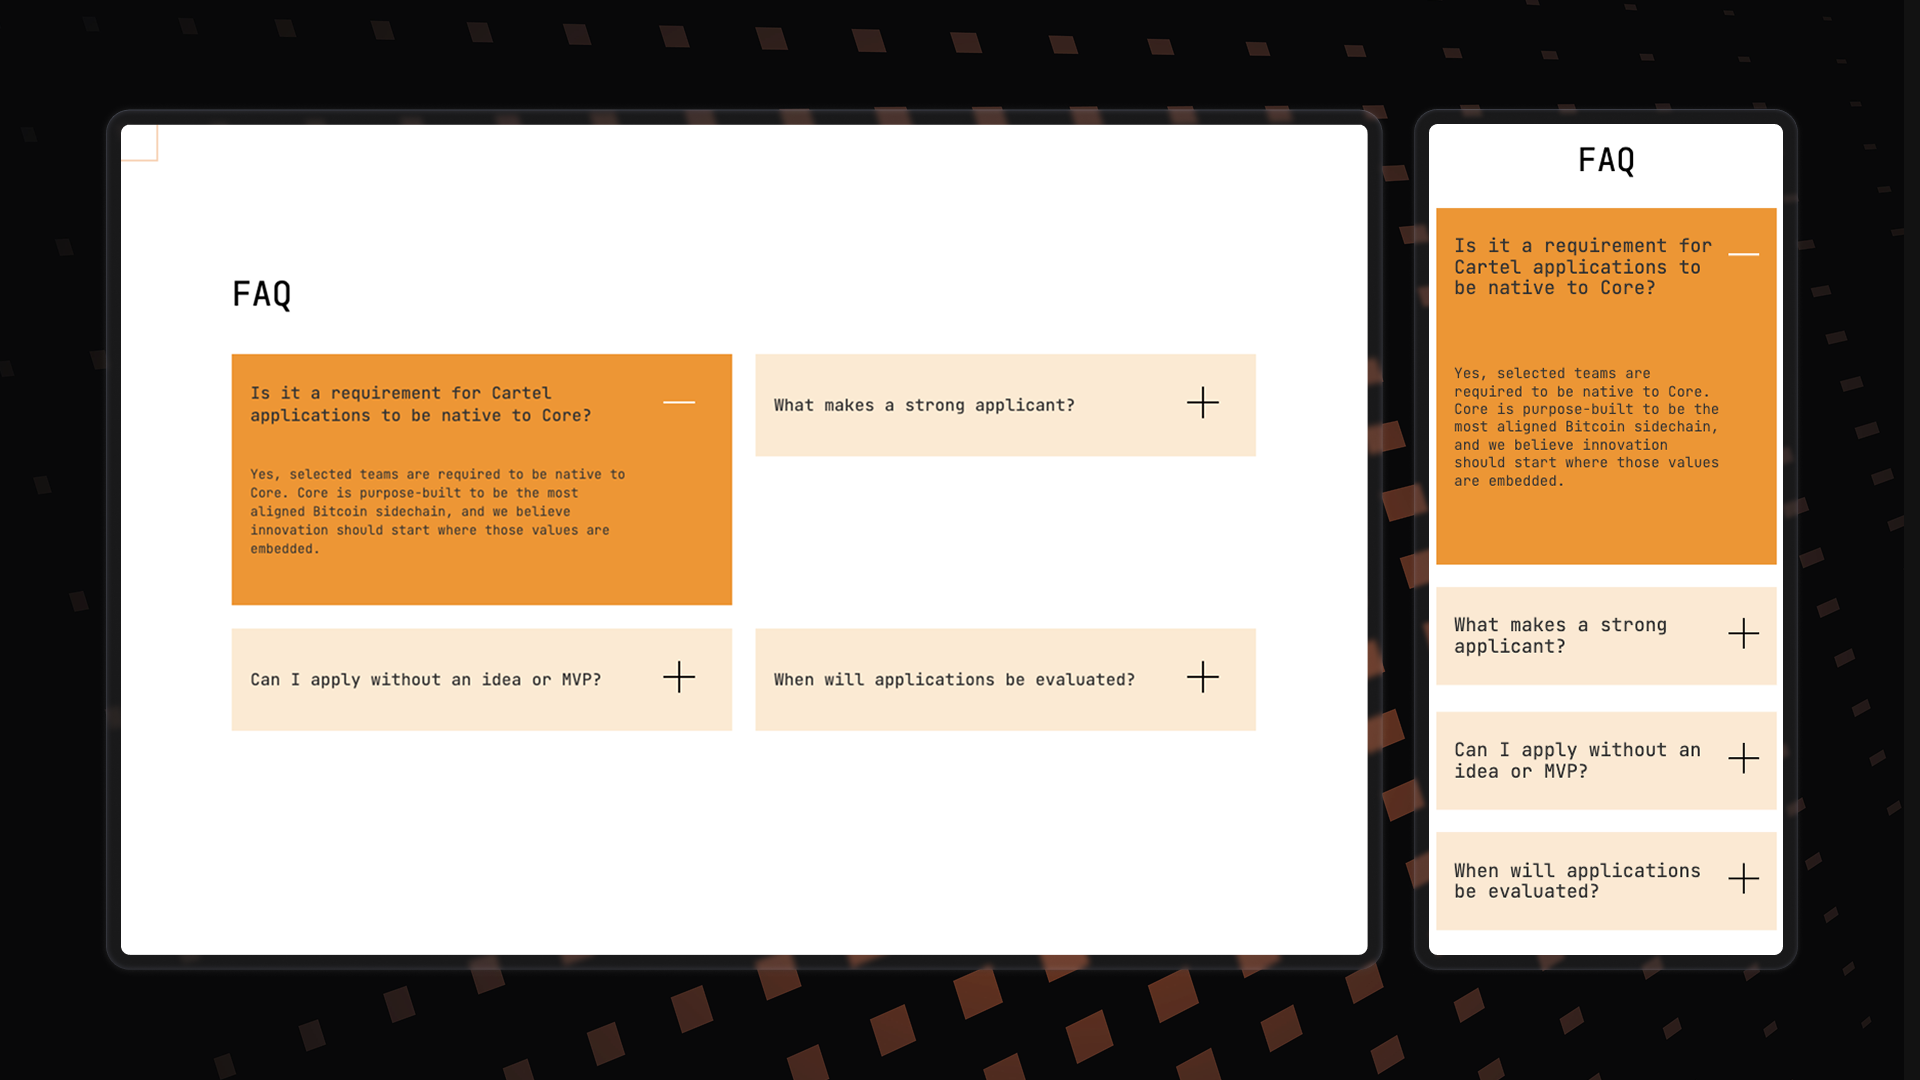This screenshot has height=1080, width=1920.
Task: Open mobile 'When will applications be evaluated?' text
Action: 1576,881
